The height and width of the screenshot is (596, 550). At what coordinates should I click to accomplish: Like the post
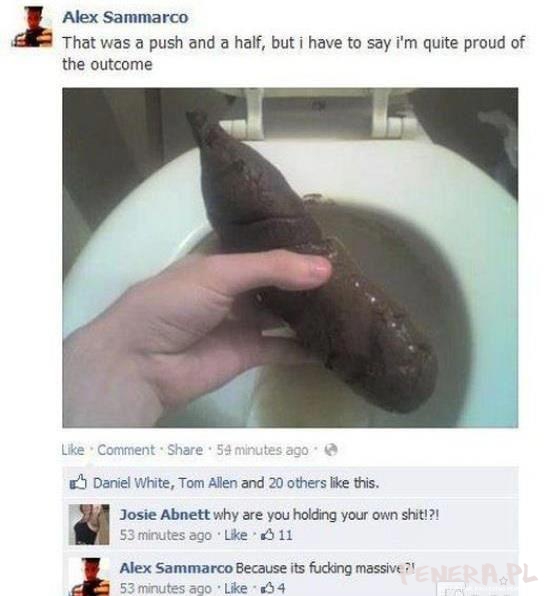(73, 450)
